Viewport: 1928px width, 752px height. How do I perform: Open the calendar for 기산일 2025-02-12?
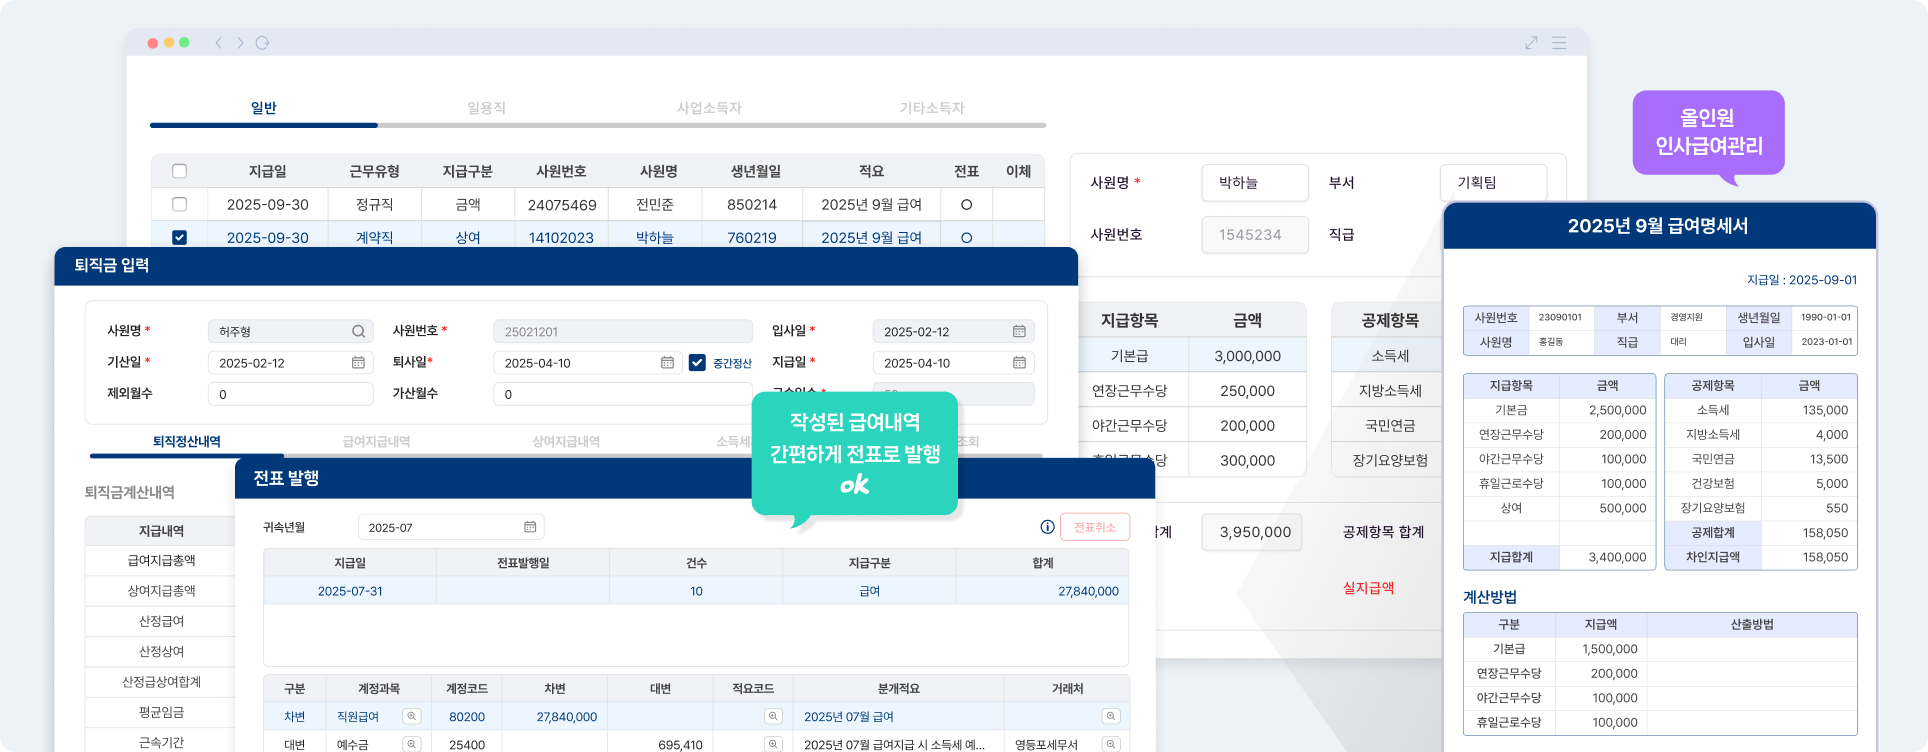coord(358,363)
